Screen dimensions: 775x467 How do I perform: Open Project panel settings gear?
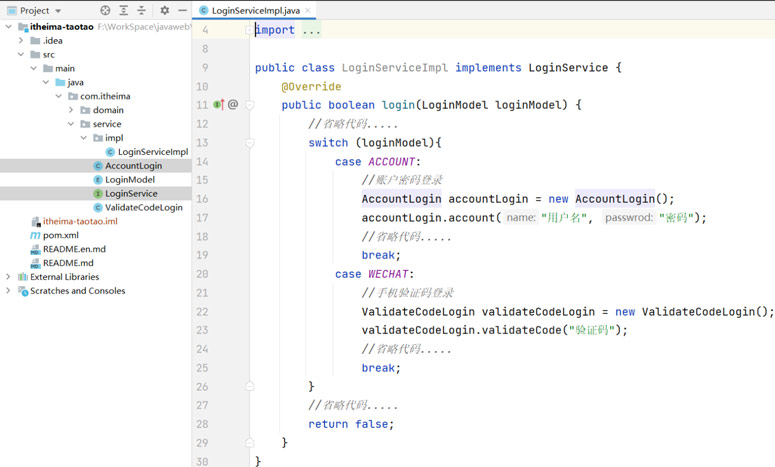(165, 10)
